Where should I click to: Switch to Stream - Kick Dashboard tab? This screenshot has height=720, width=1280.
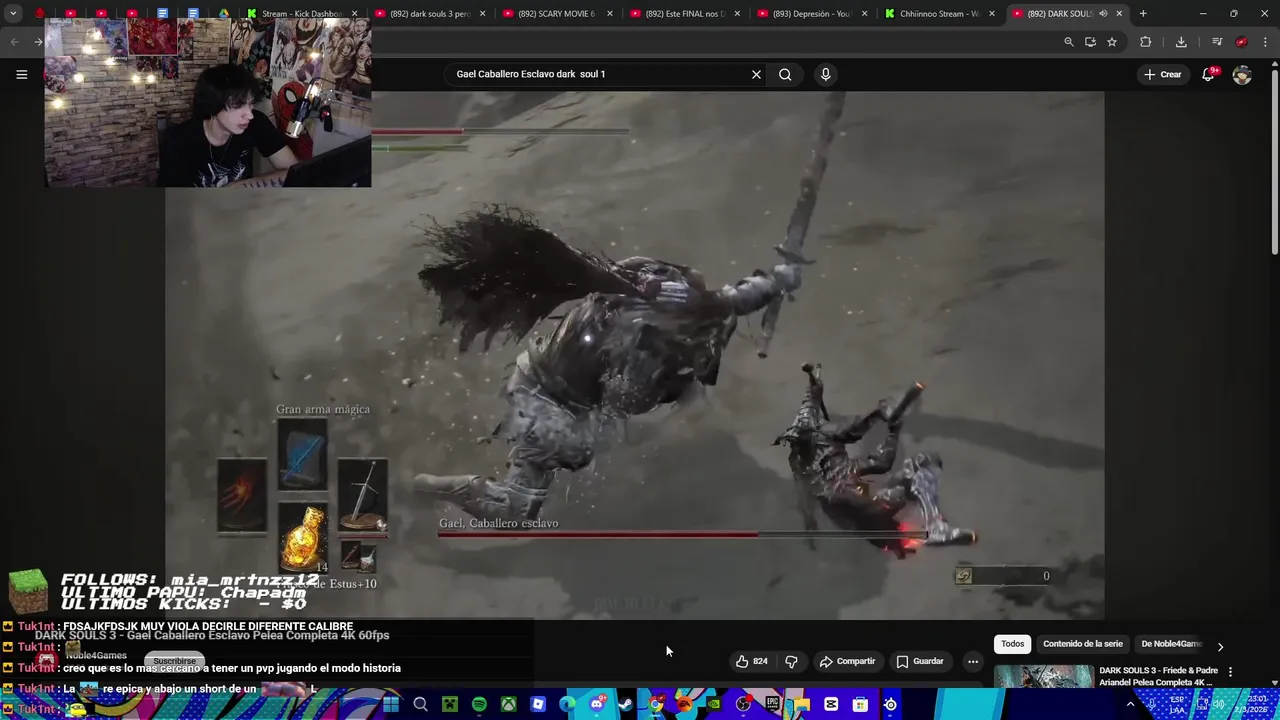point(302,14)
